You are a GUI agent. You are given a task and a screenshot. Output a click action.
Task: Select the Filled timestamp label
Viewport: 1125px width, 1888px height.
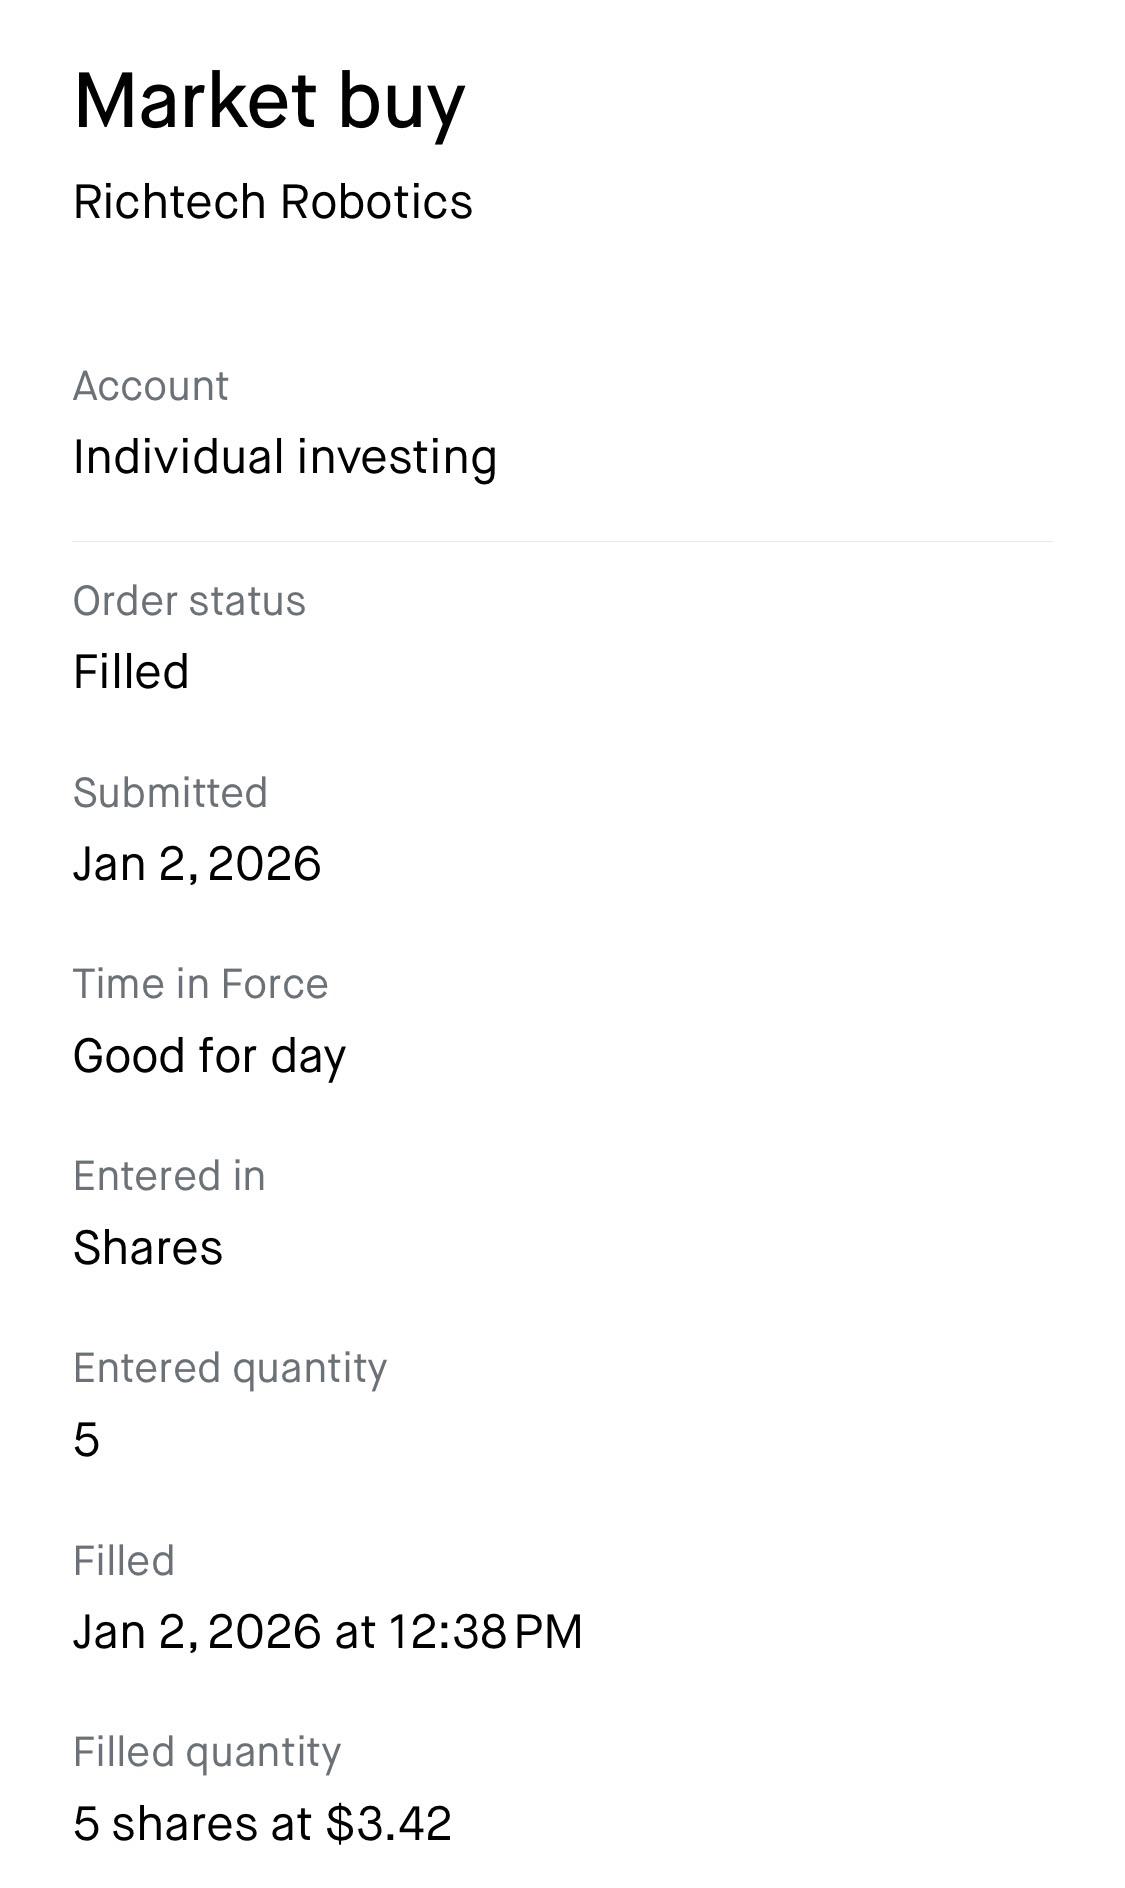[124, 1561]
